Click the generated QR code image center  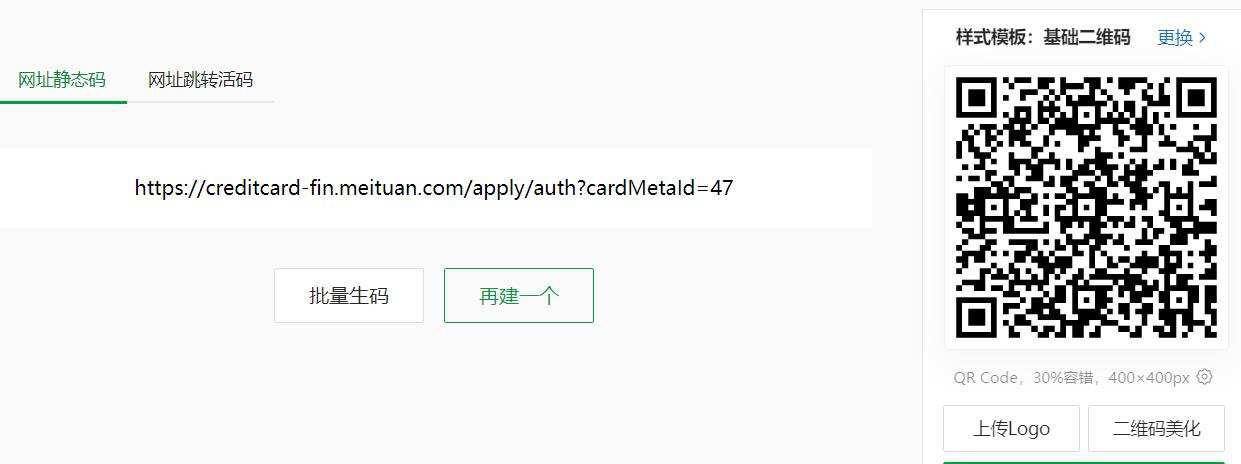[x=1086, y=208]
